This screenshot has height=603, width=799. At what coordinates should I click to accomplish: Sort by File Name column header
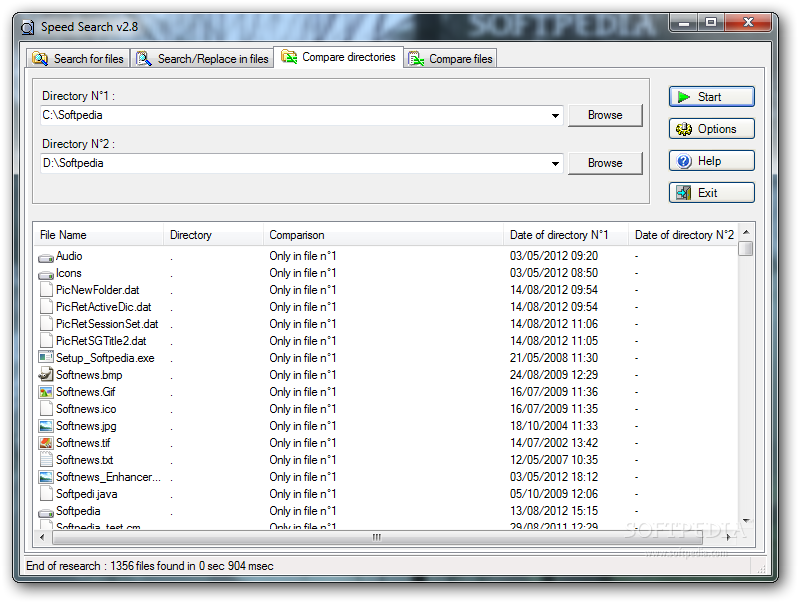click(x=100, y=235)
